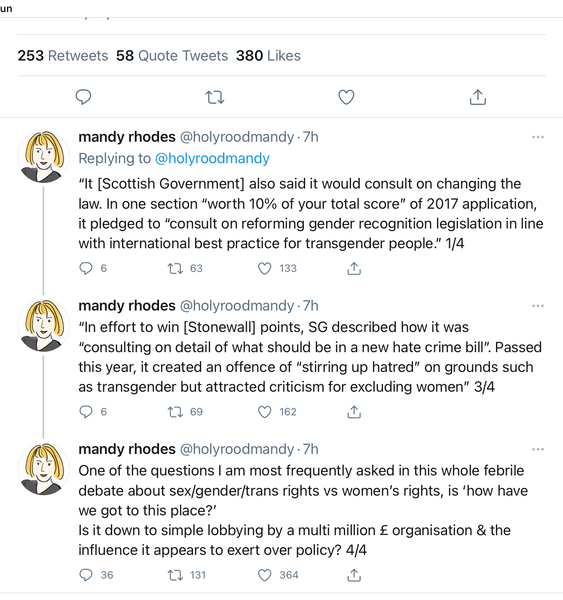Reply to the 4/4 tweet with 36 replies
This screenshot has height=600, width=563.
pyautogui.click(x=86, y=575)
